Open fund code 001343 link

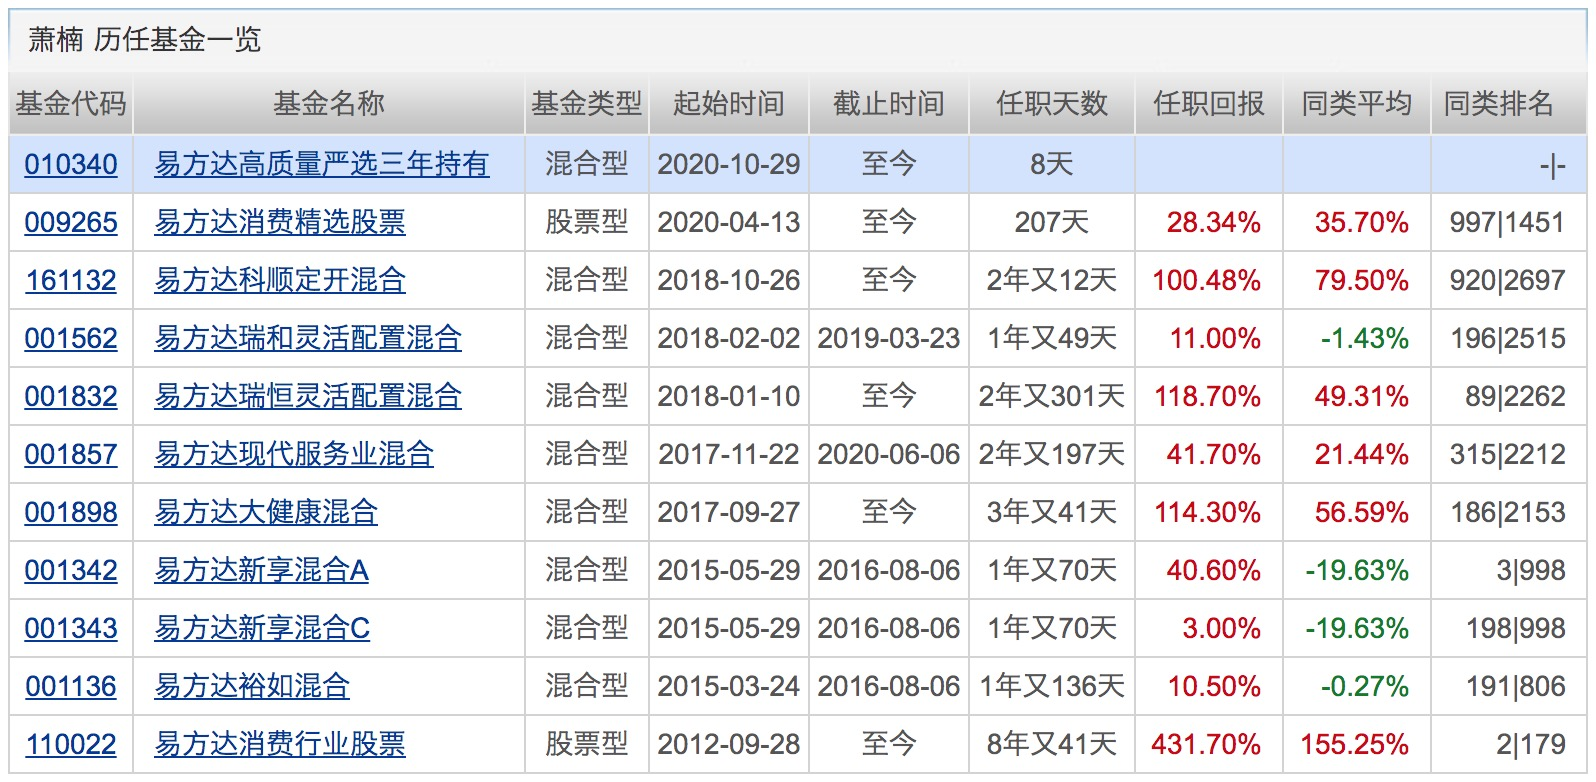coord(71,628)
